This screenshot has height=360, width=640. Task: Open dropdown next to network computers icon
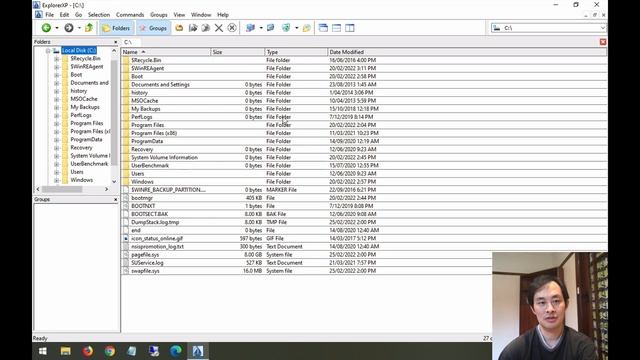[x=261, y=28]
